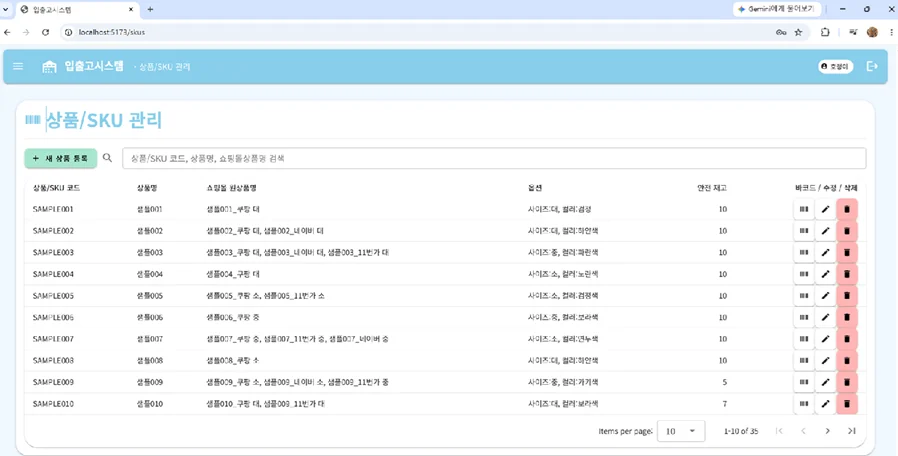This screenshot has width=898, height=456.
Task: Jump to the last page
Action: coord(852,431)
